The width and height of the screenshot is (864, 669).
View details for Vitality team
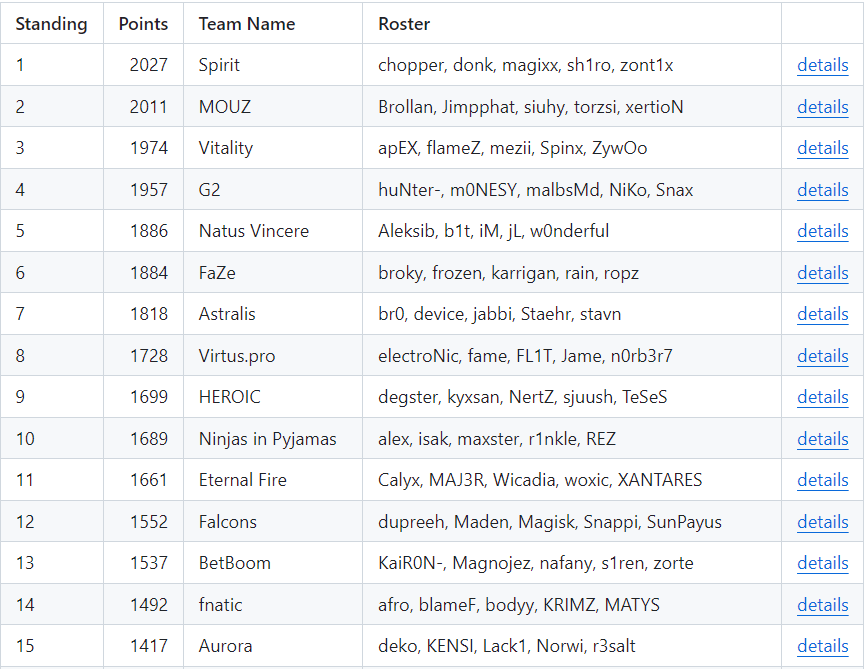coord(822,148)
